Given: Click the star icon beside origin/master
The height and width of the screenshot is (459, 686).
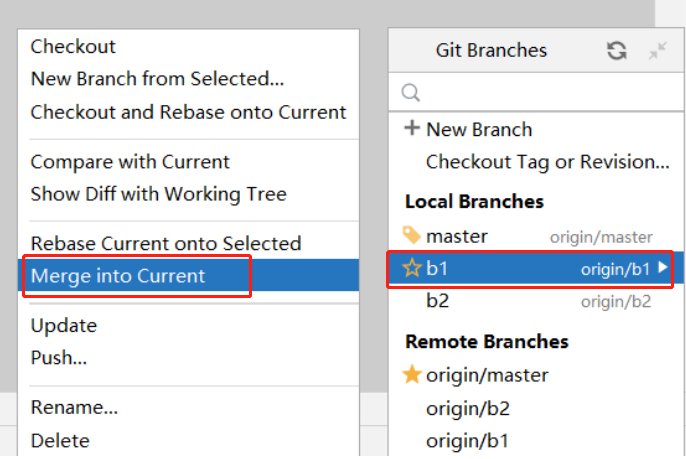Looking at the screenshot, I should (412, 375).
